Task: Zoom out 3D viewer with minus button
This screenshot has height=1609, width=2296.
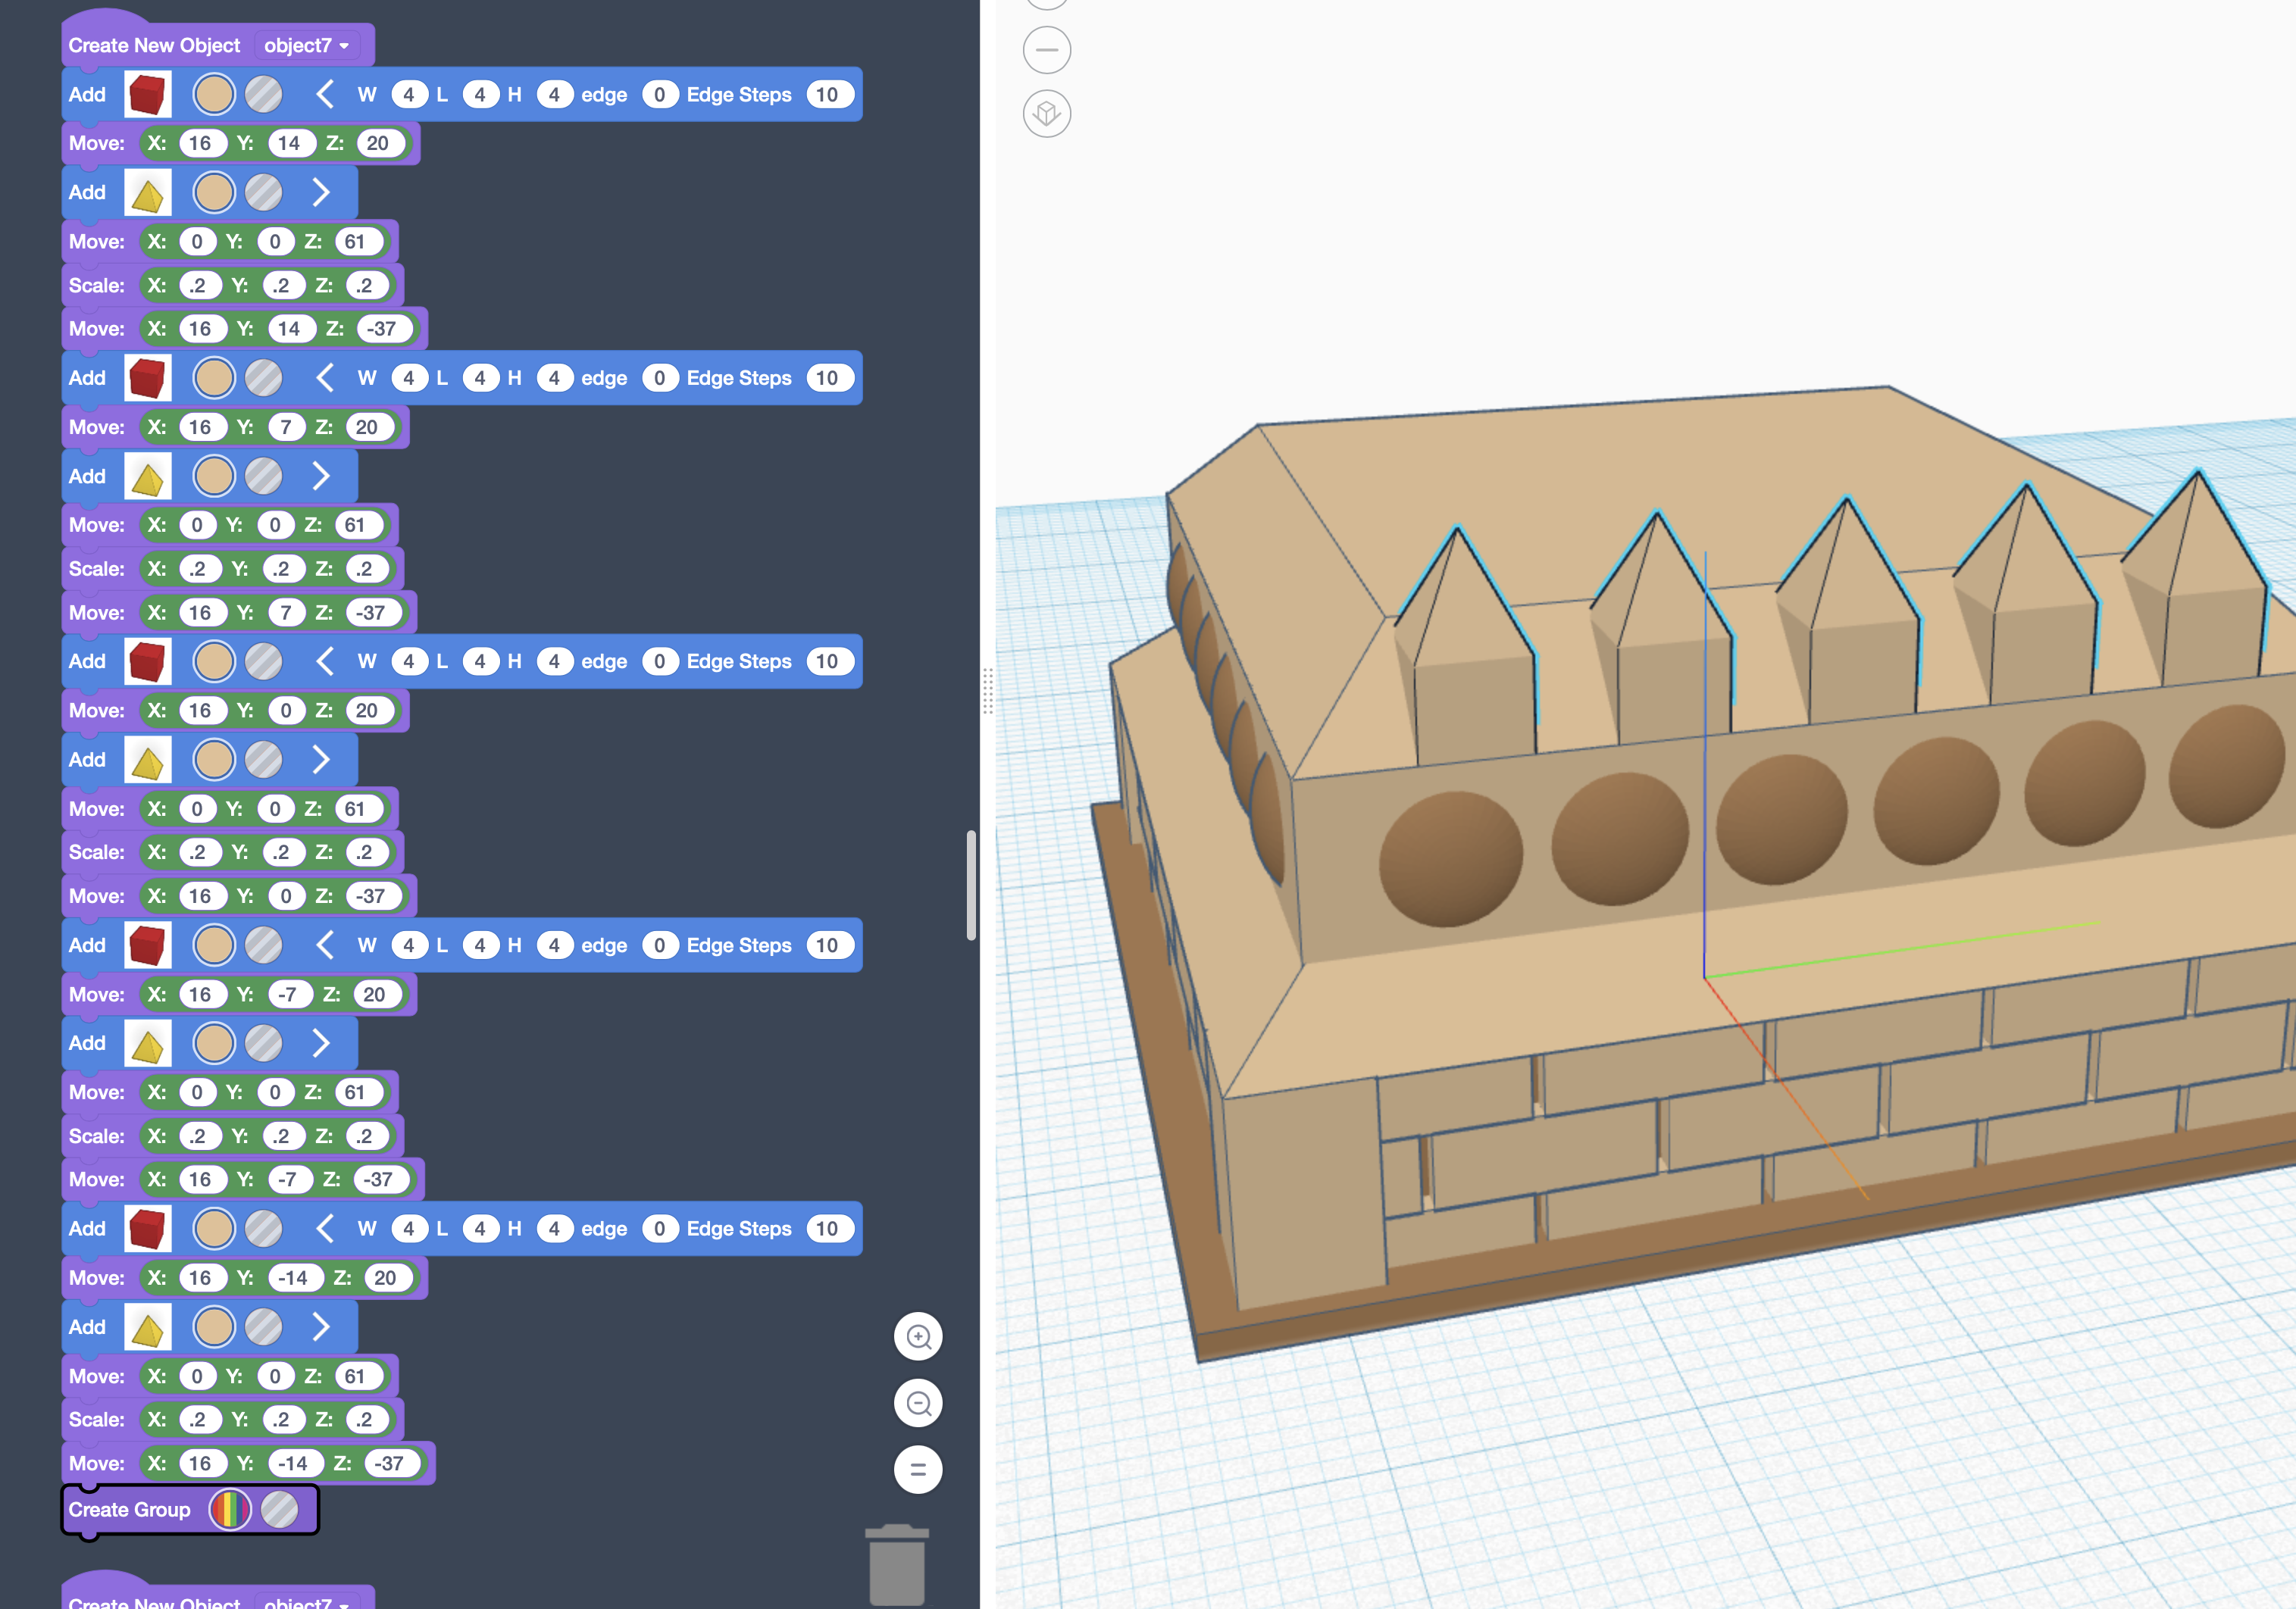Action: (1046, 50)
